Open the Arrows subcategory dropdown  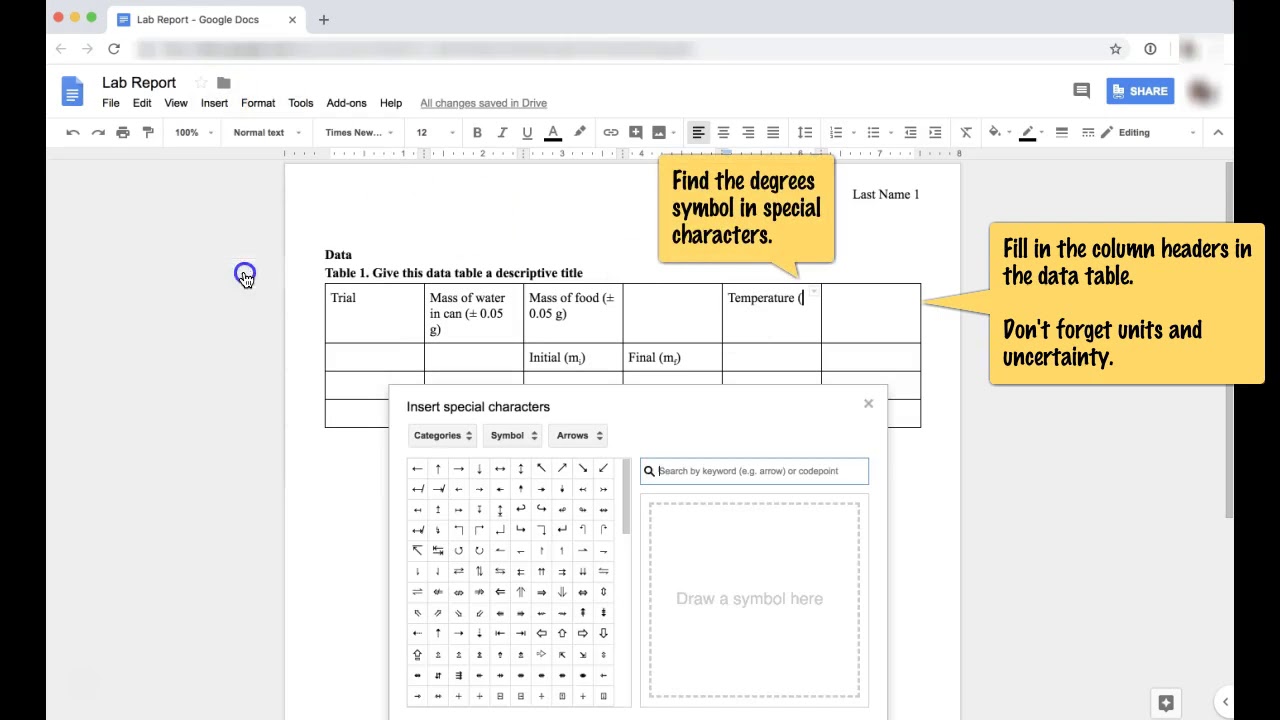pyautogui.click(x=579, y=435)
